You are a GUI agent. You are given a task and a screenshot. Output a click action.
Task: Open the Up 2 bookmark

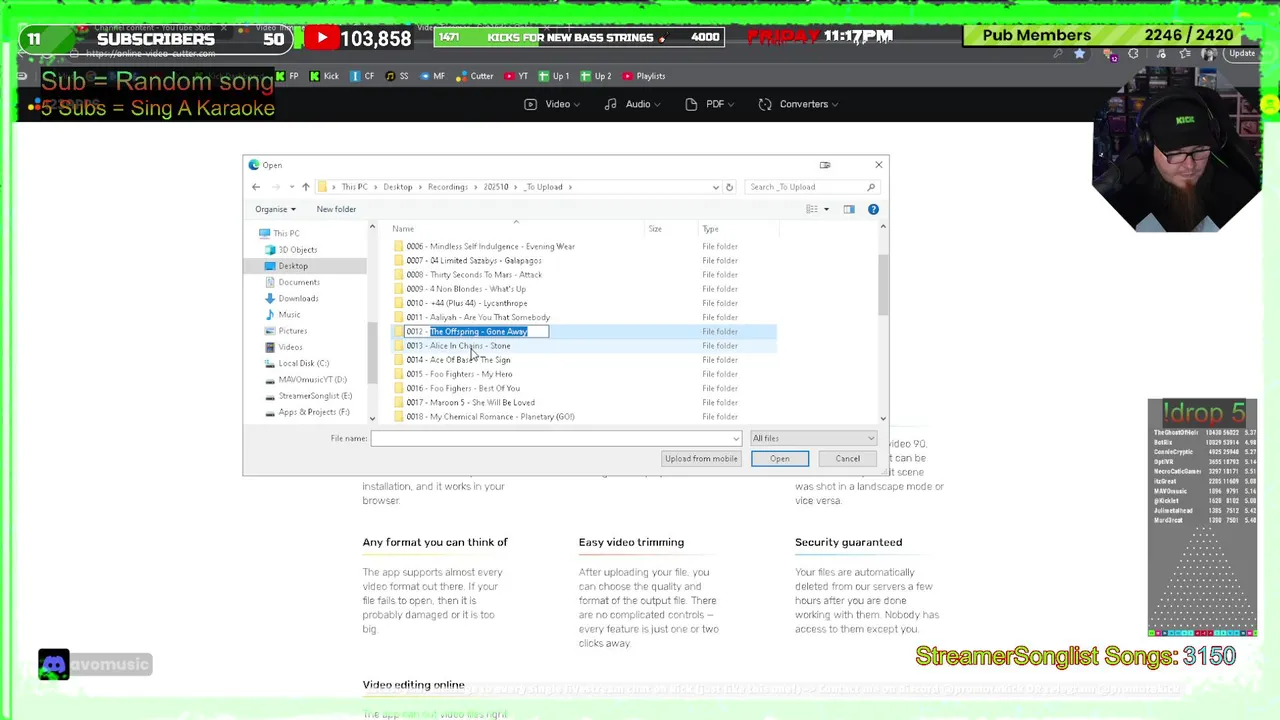[596, 76]
